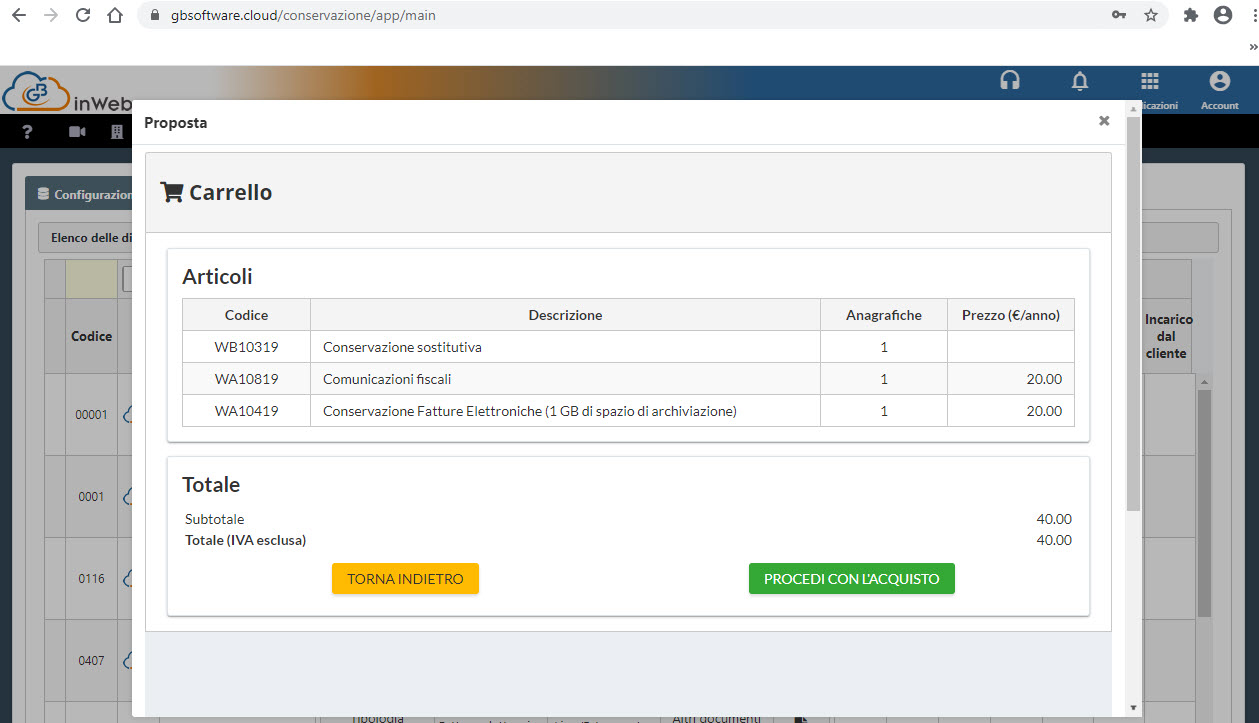1259x723 pixels.
Task: Click the building icon in black toolbar
Action: click(117, 132)
